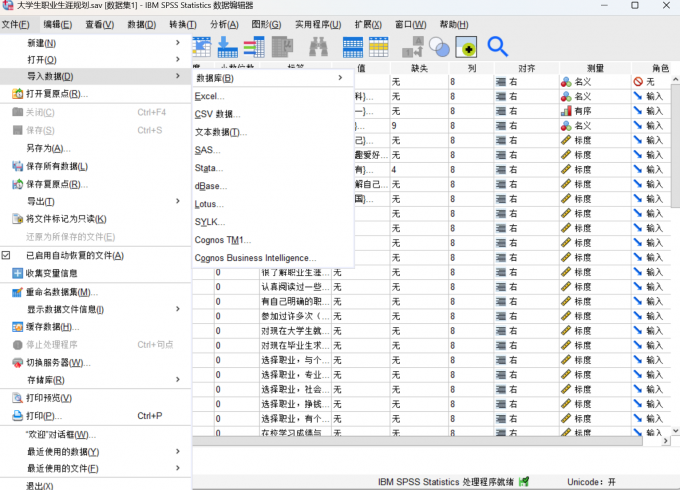Expand the 最近使用的文件(F) submenu arrow
The image size is (680, 490).
[x=178, y=468]
